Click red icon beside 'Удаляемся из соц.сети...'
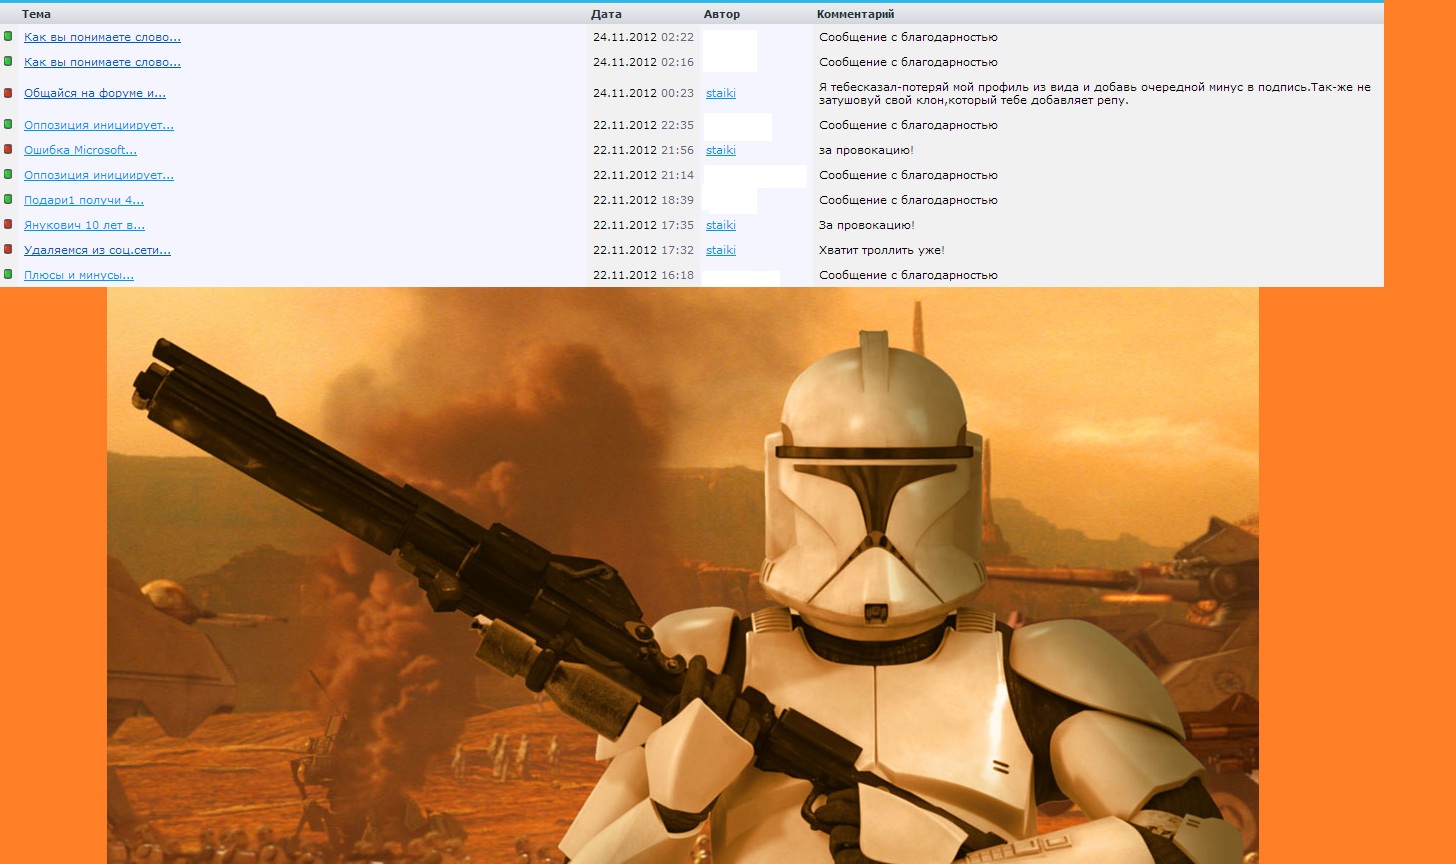 click(x=8, y=249)
